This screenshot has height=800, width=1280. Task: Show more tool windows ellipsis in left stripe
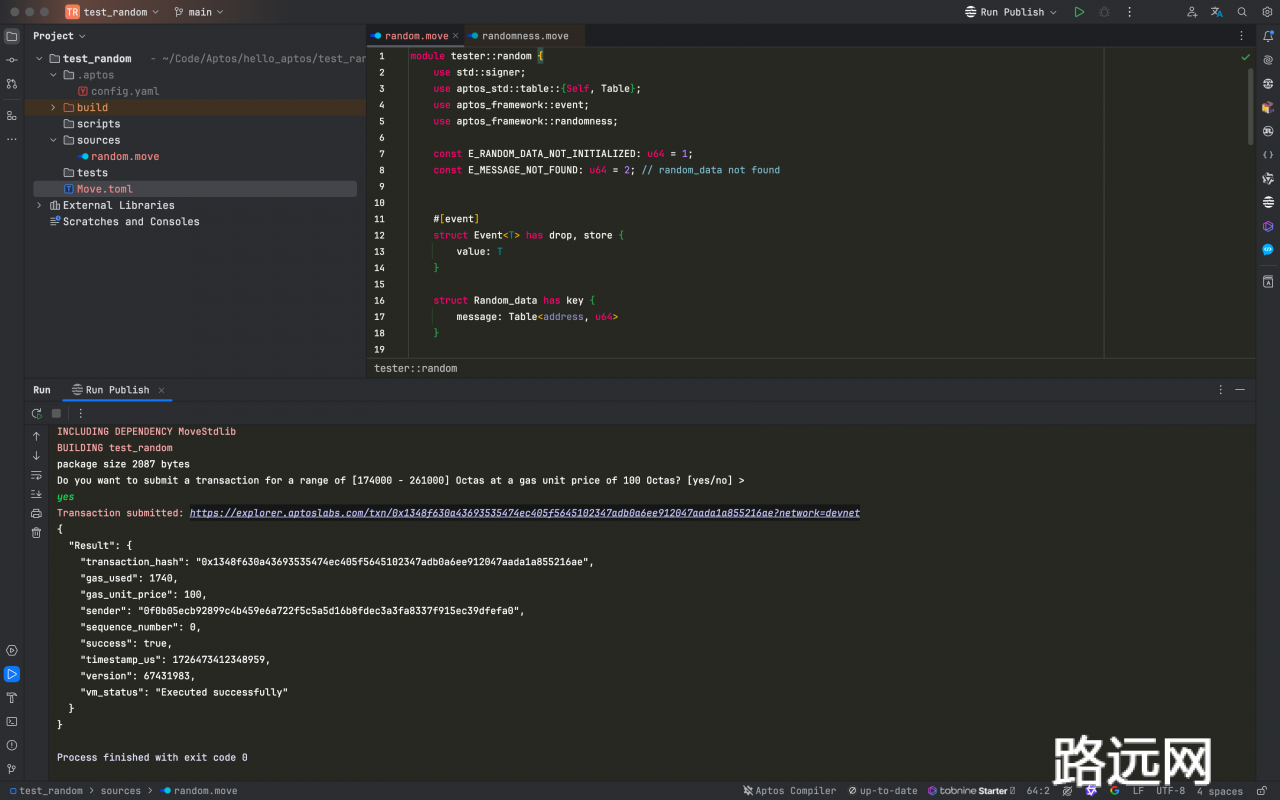(12, 139)
